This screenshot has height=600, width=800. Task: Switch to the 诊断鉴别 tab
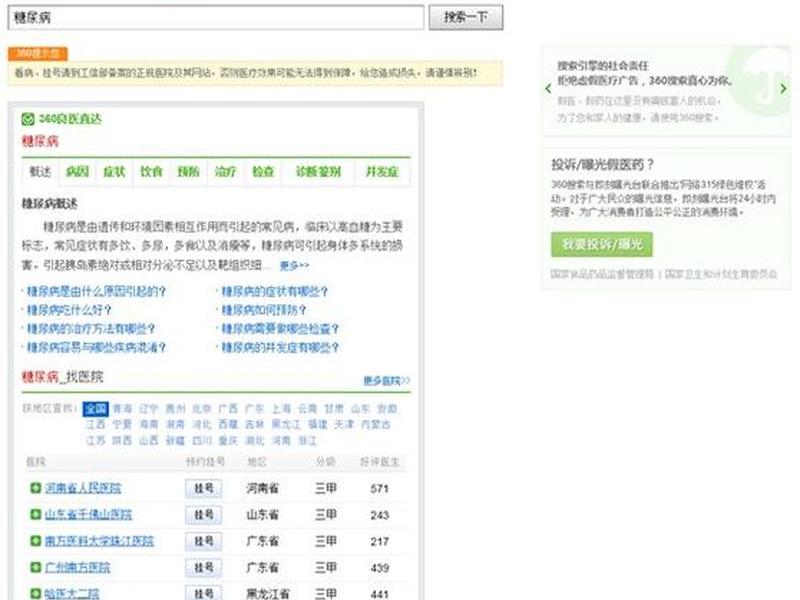318,172
